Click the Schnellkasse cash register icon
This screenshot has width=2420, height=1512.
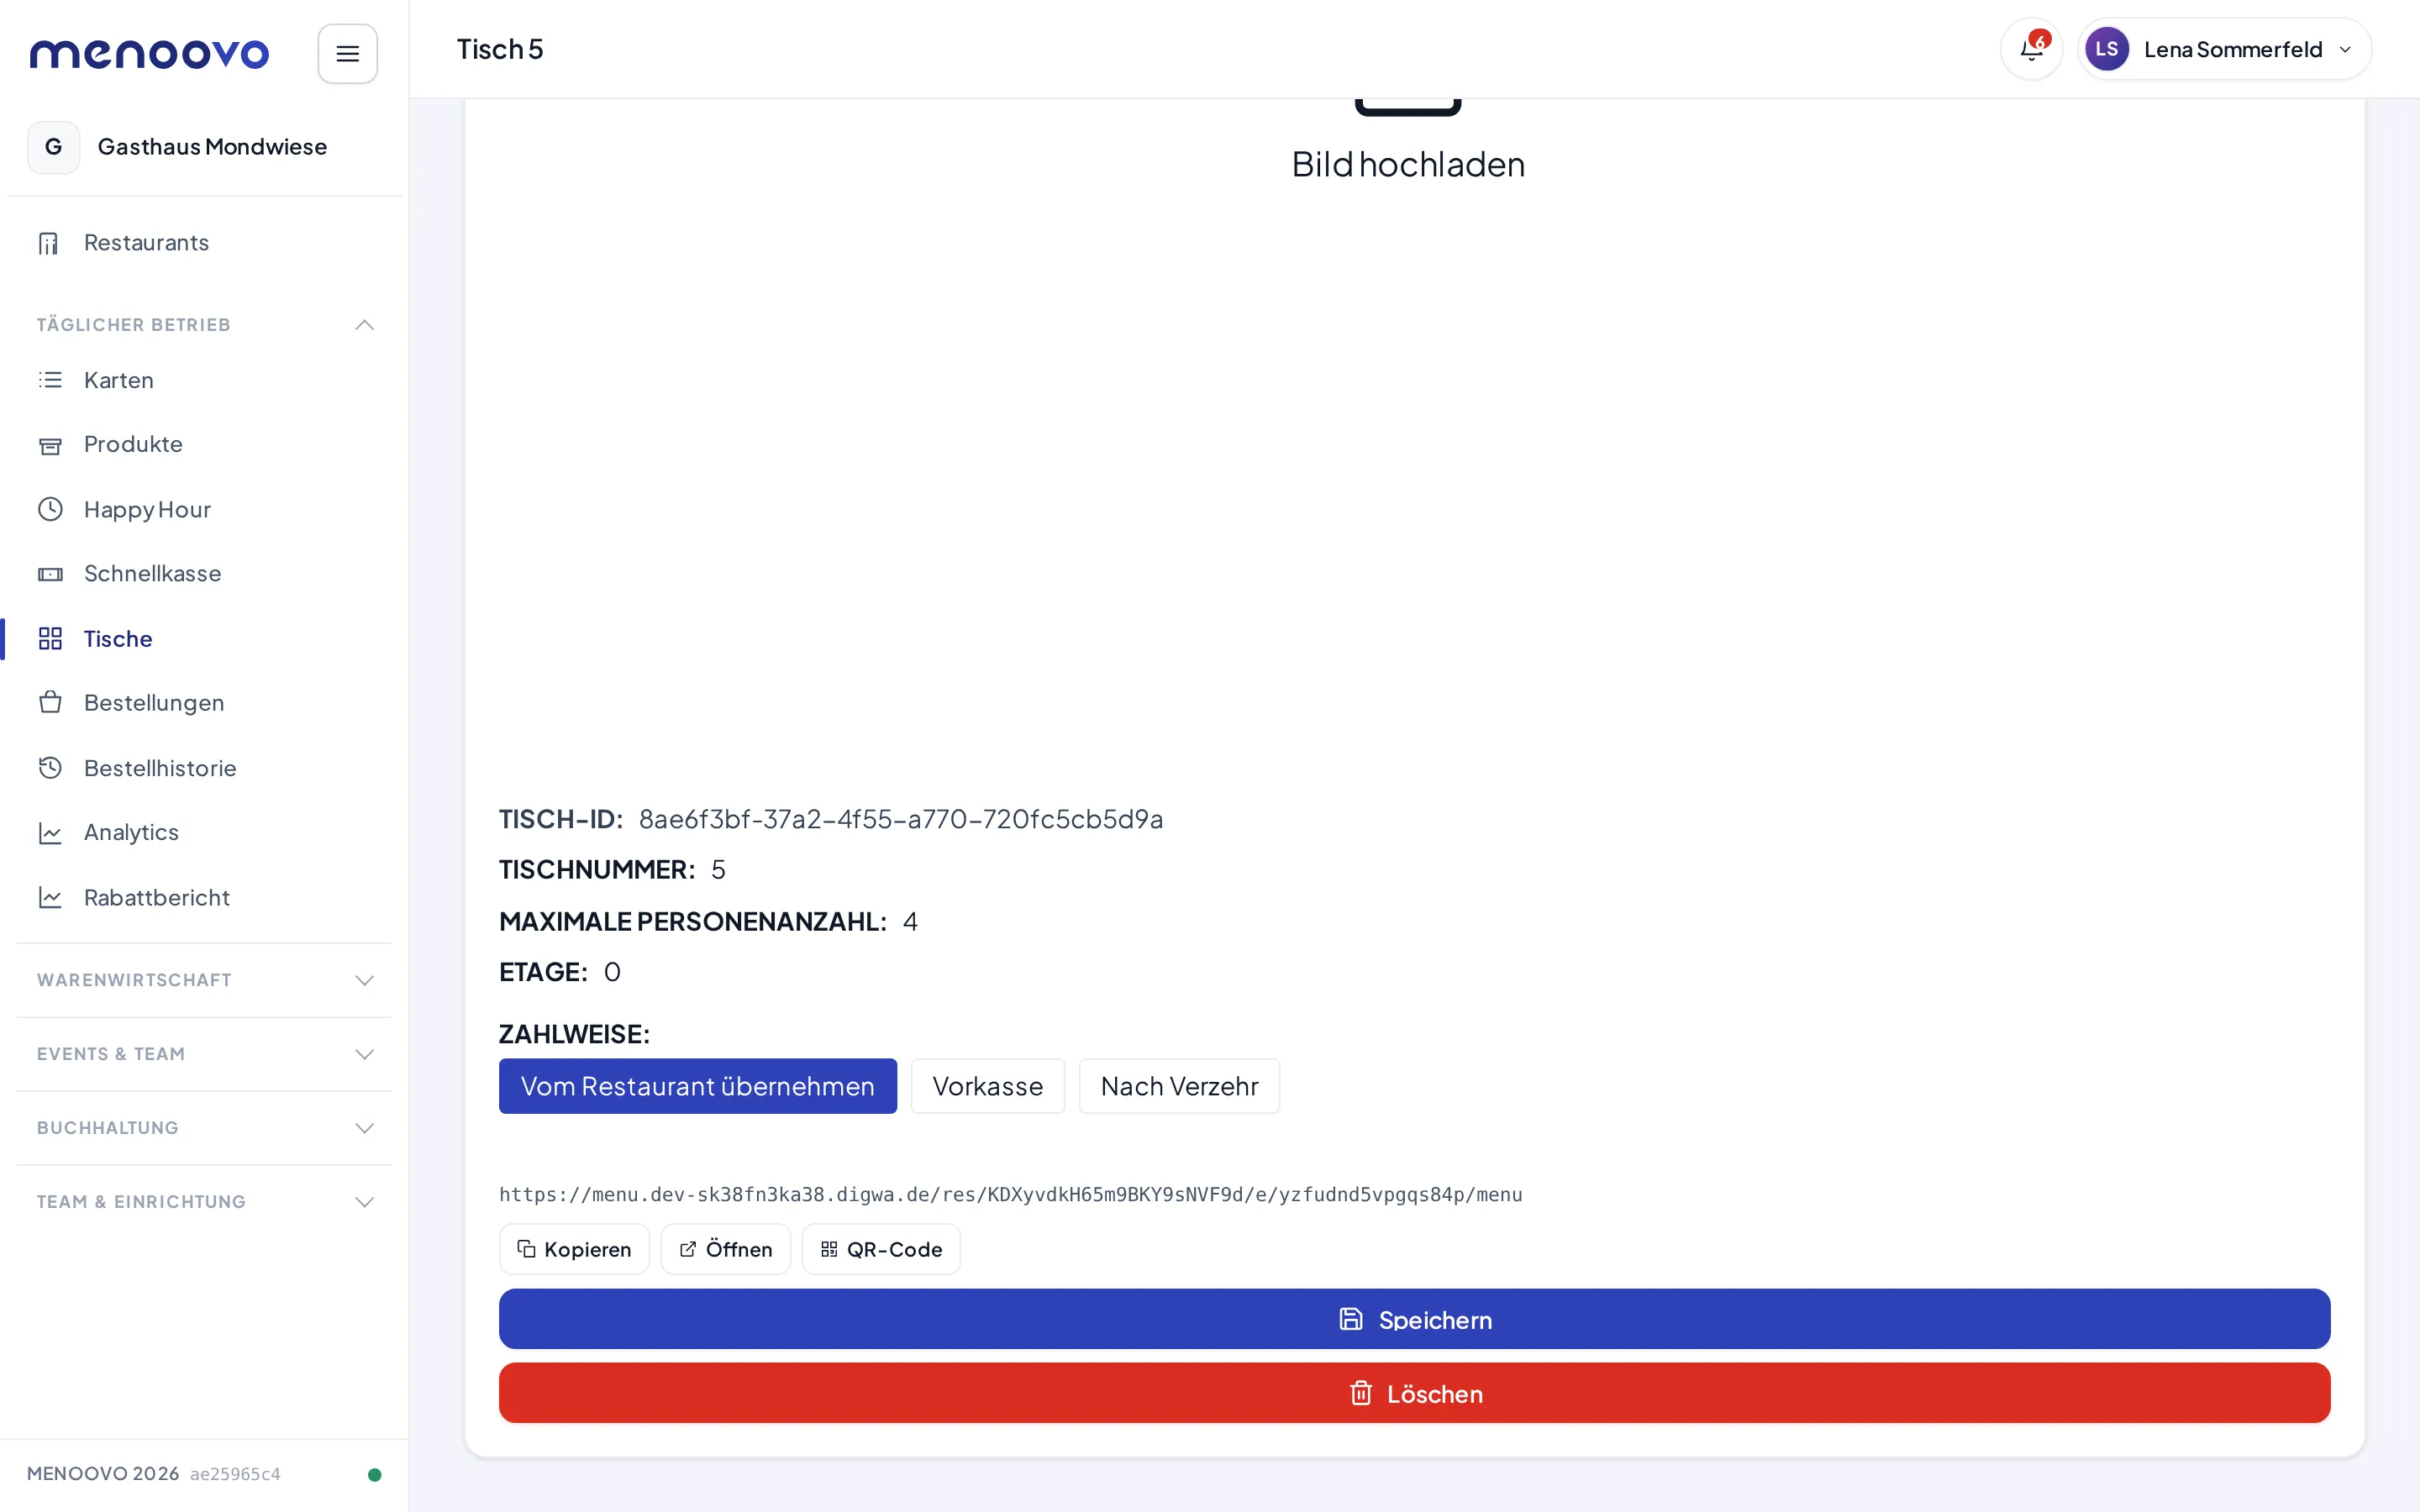(50, 574)
